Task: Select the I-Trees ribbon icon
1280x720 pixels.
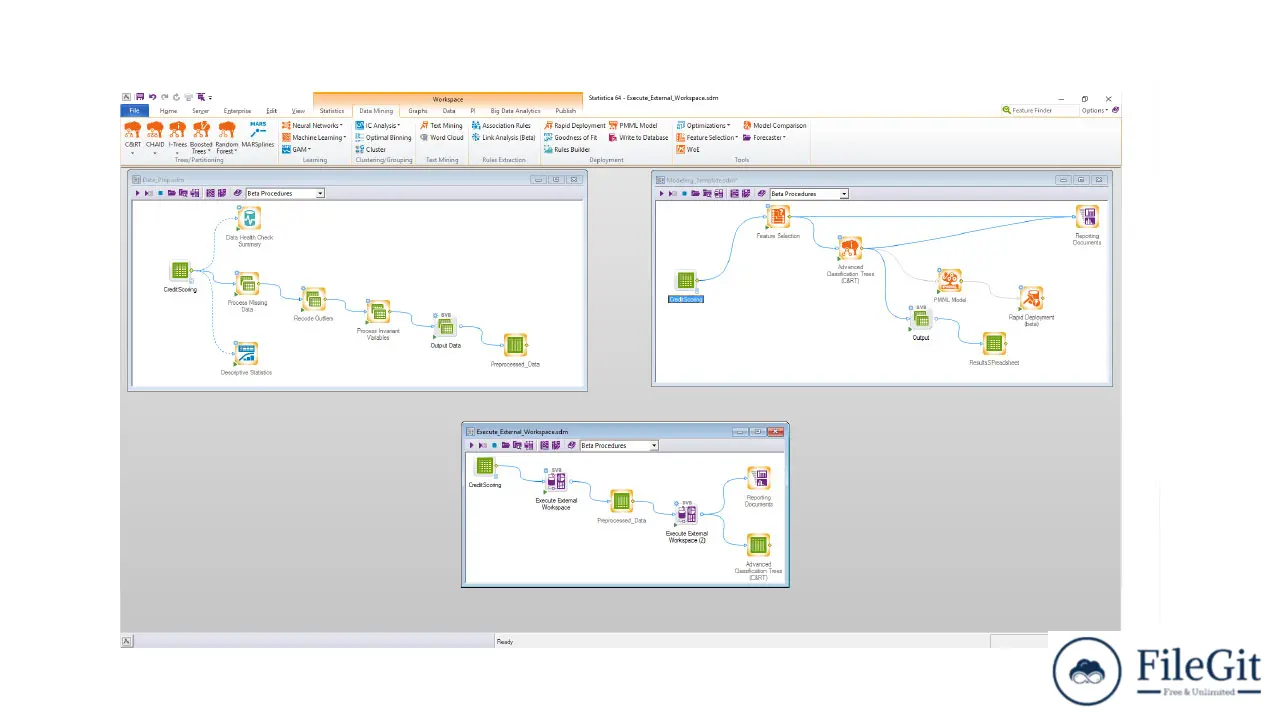Action: pos(178,136)
